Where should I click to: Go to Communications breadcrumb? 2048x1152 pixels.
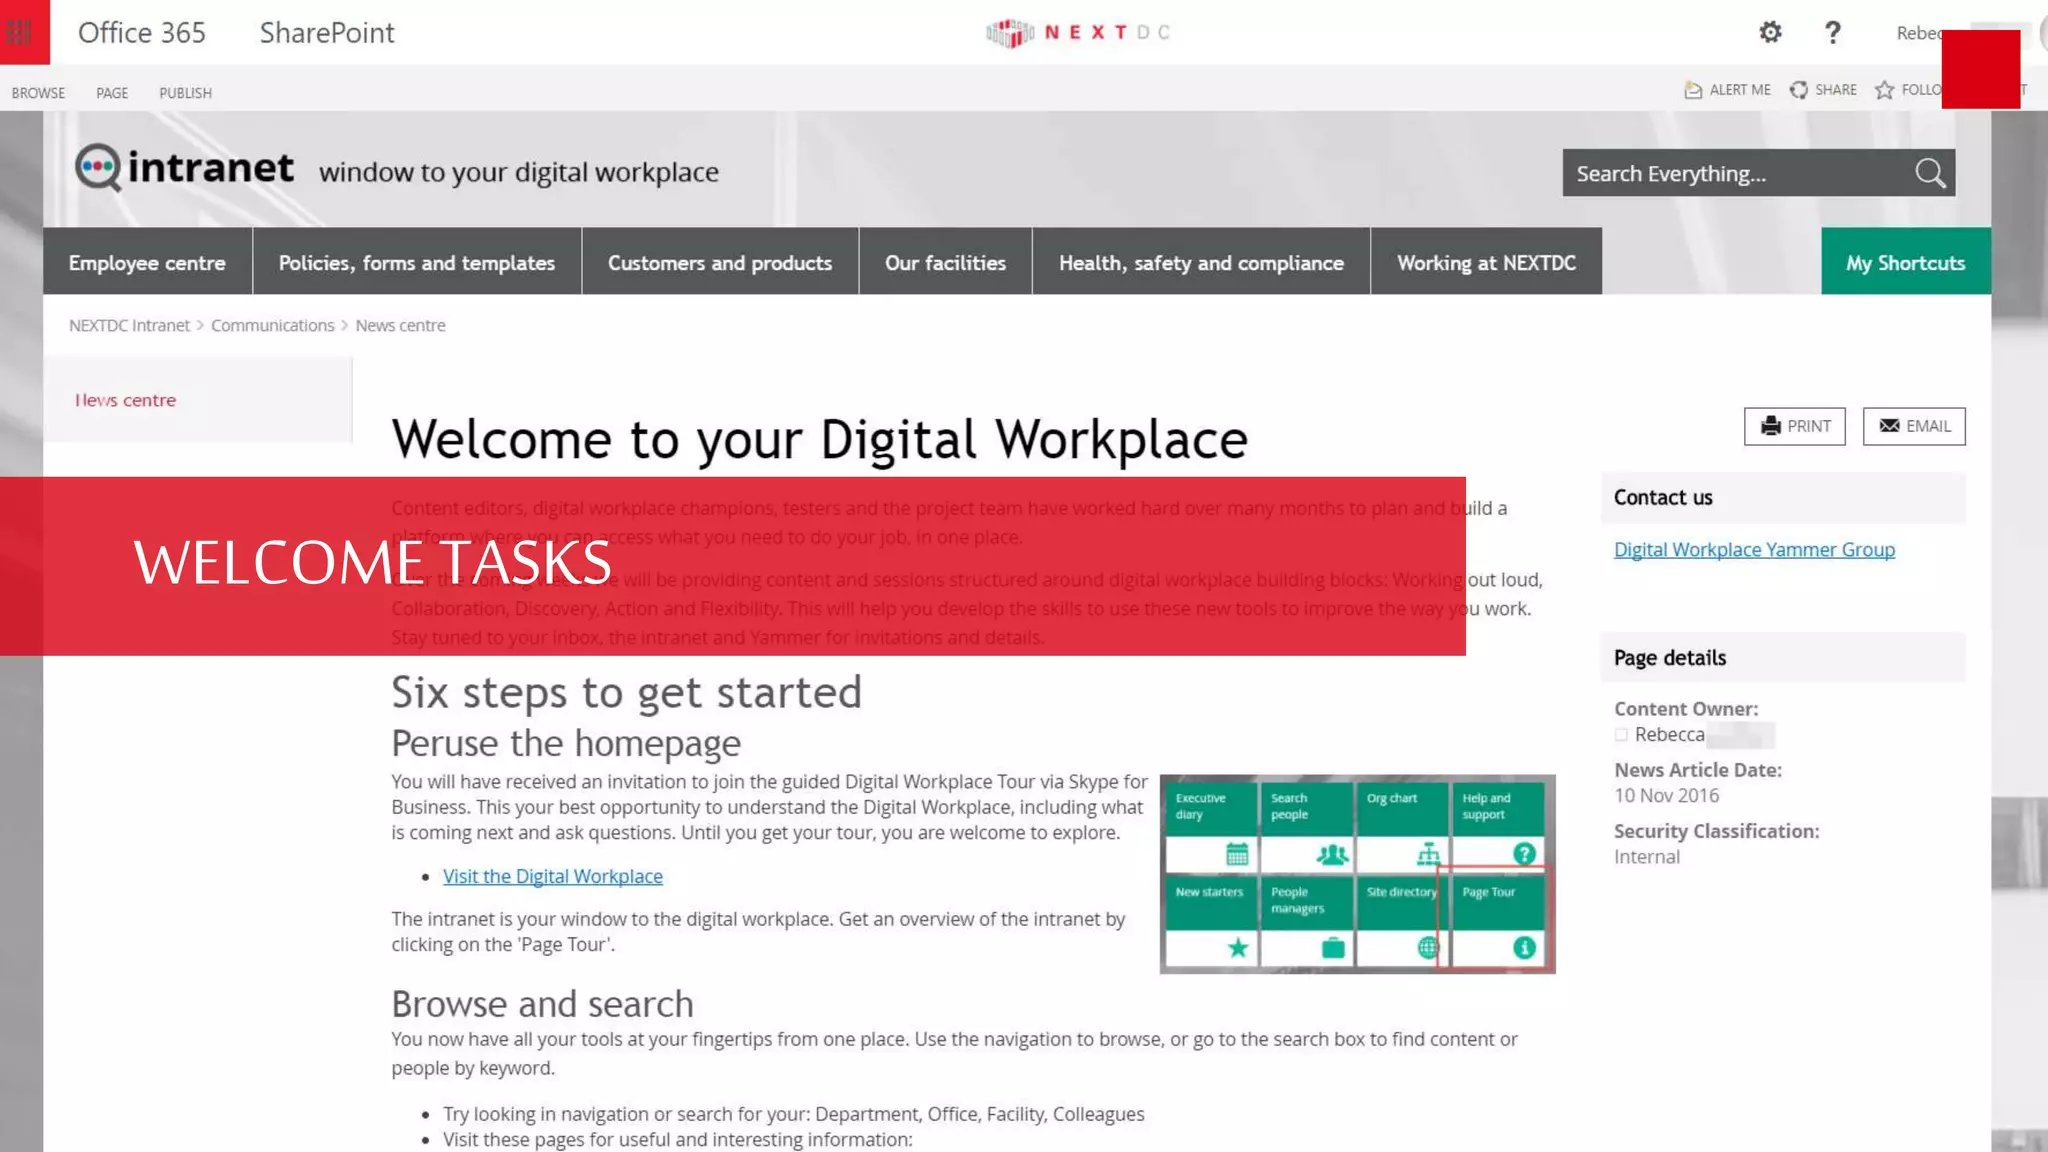point(272,325)
